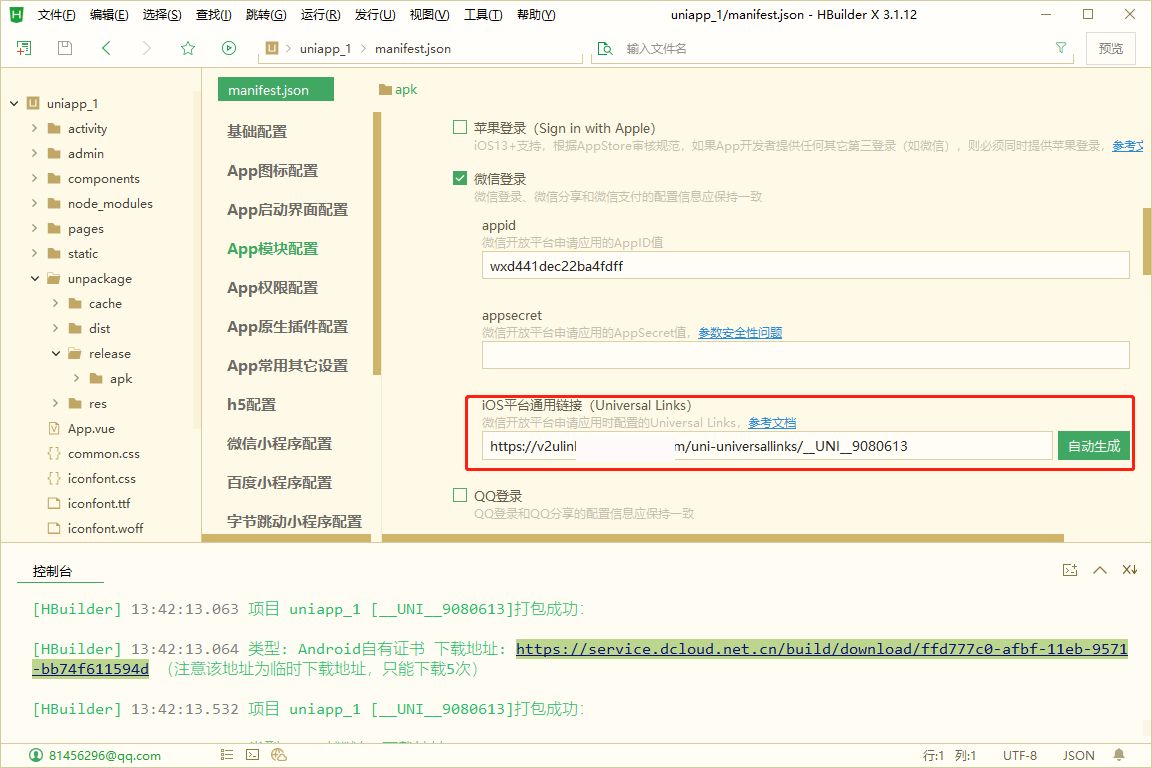Bookmark with the star icon
1152x768 pixels.
[187, 48]
